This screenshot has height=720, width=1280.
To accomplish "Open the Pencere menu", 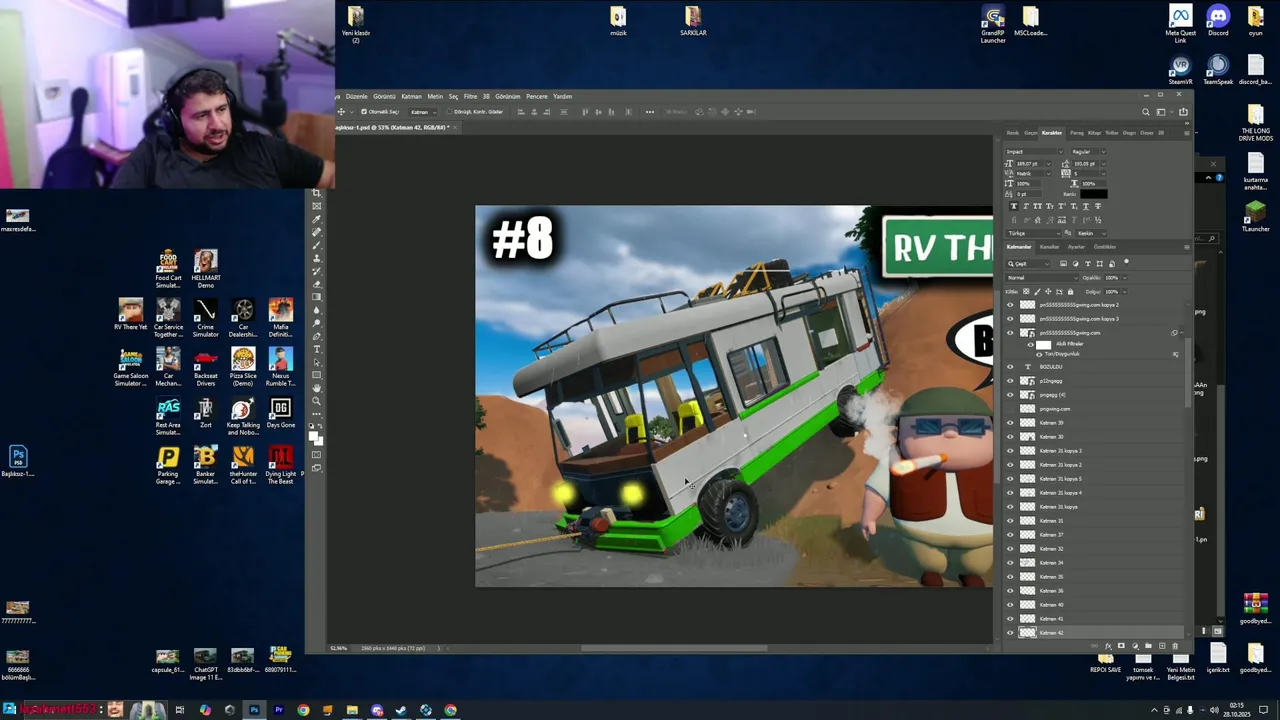I will 537,96.
